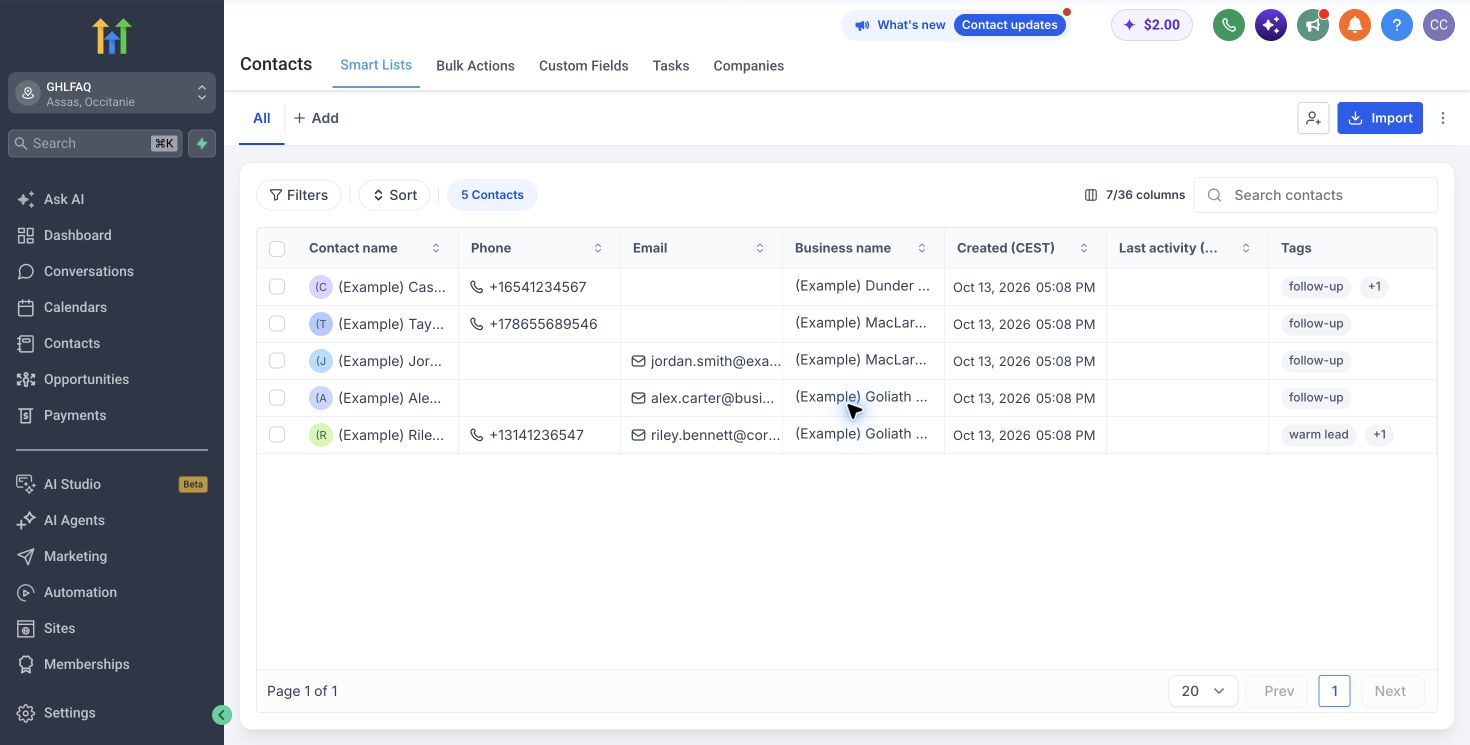Viewport: 1470px width, 745px height.
Task: Navigate to Payments in the sidebar
Action: click(x=75, y=415)
